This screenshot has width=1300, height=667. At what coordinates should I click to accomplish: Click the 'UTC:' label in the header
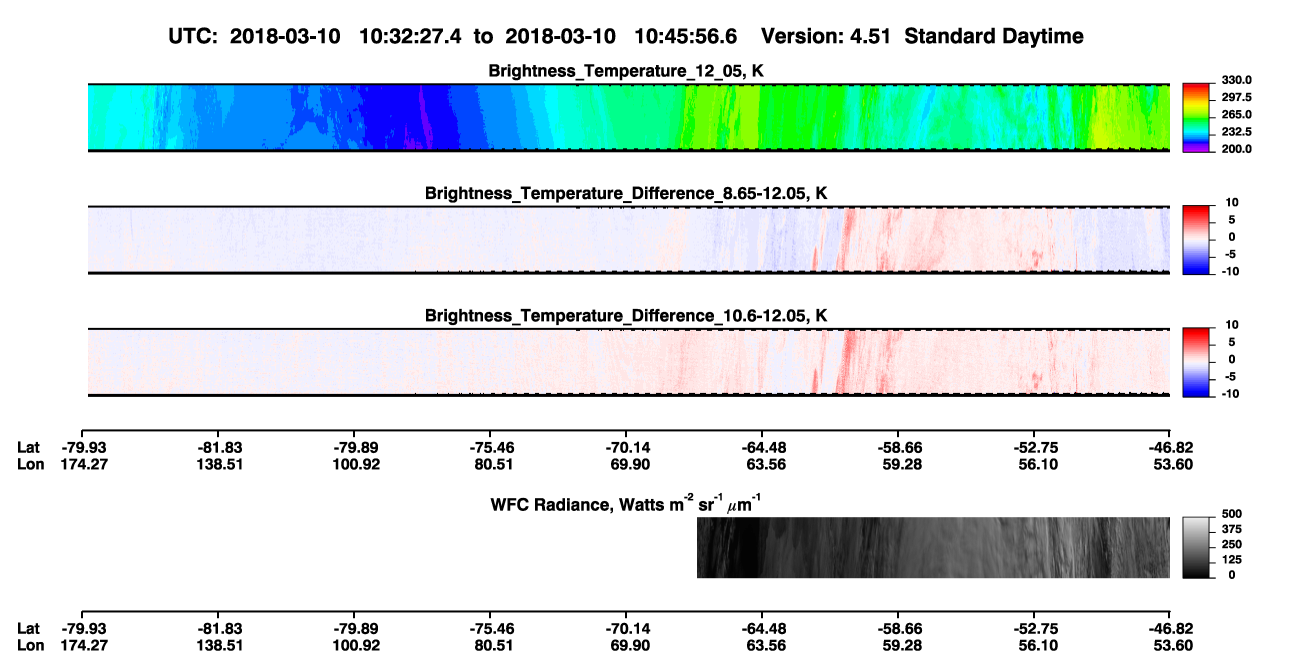194,36
